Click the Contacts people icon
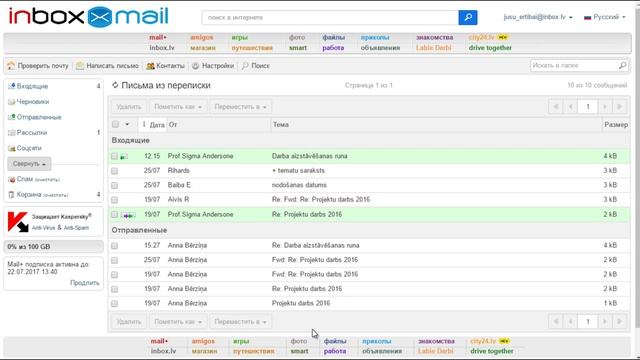640x360 pixels. tap(150, 66)
